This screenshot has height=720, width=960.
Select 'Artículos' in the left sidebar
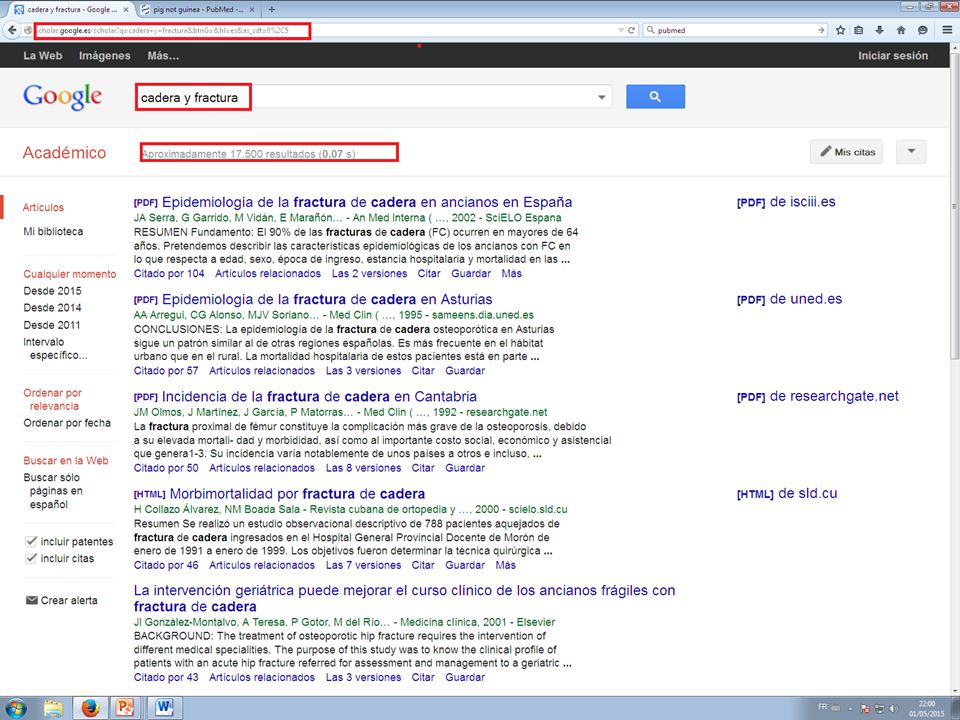[x=43, y=208]
